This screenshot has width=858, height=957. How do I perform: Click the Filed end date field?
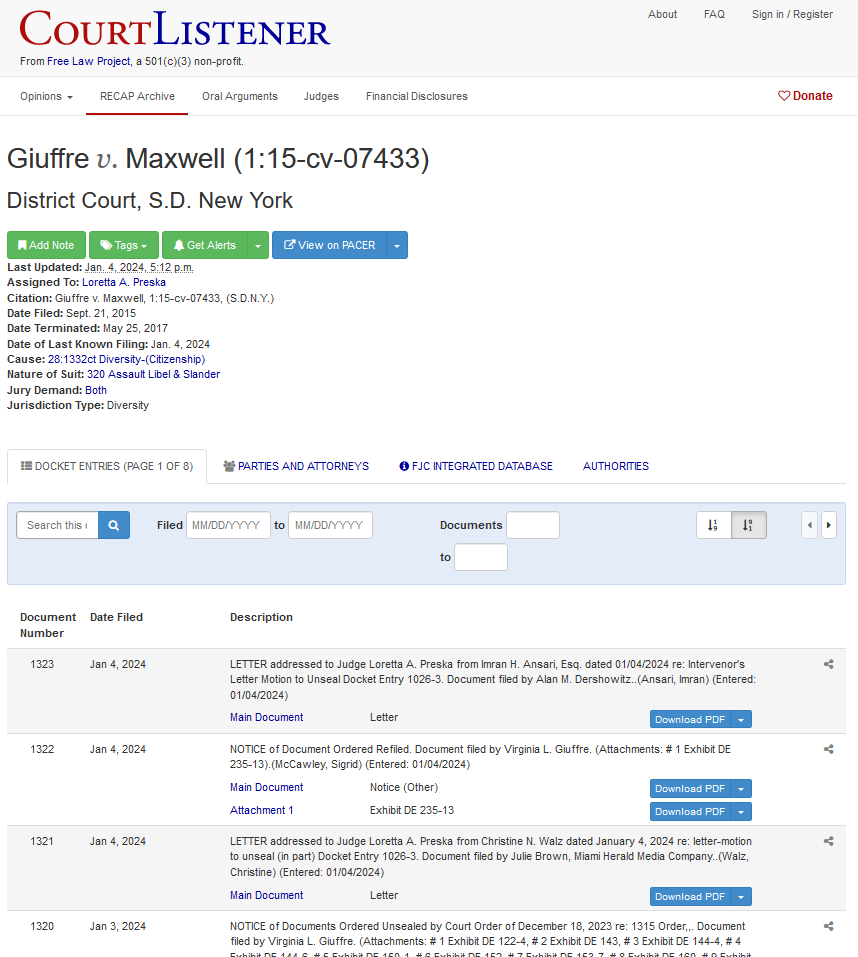click(x=330, y=525)
